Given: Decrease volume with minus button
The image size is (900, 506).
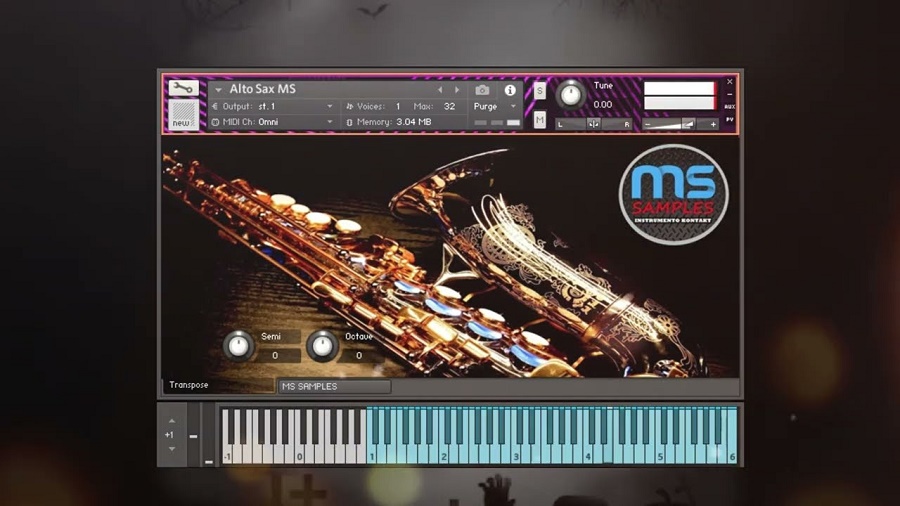Looking at the screenshot, I should 648,124.
